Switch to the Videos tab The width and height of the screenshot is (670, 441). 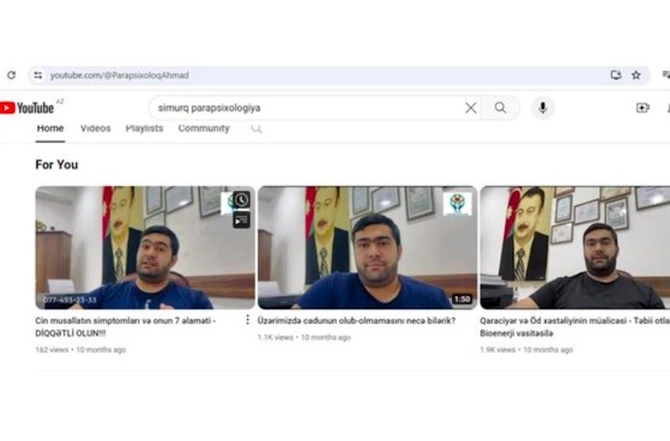tap(96, 128)
